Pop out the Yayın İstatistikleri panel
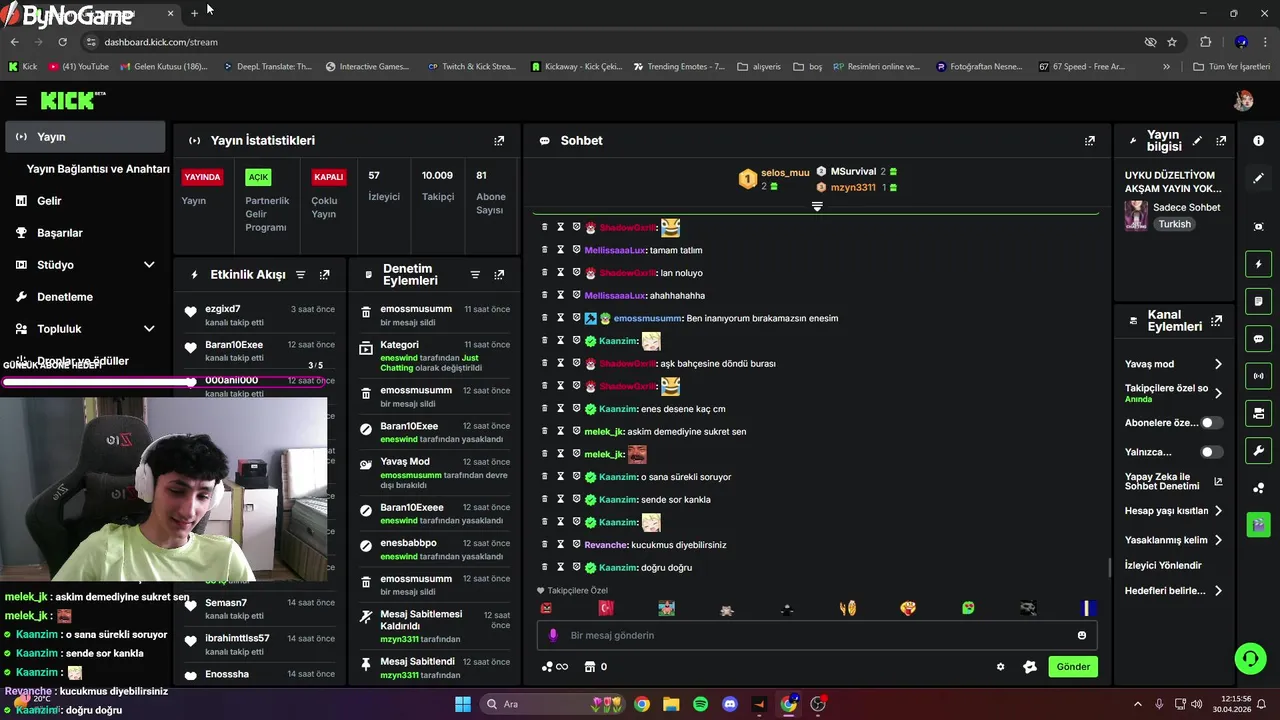This screenshot has width=1280, height=720. (499, 141)
